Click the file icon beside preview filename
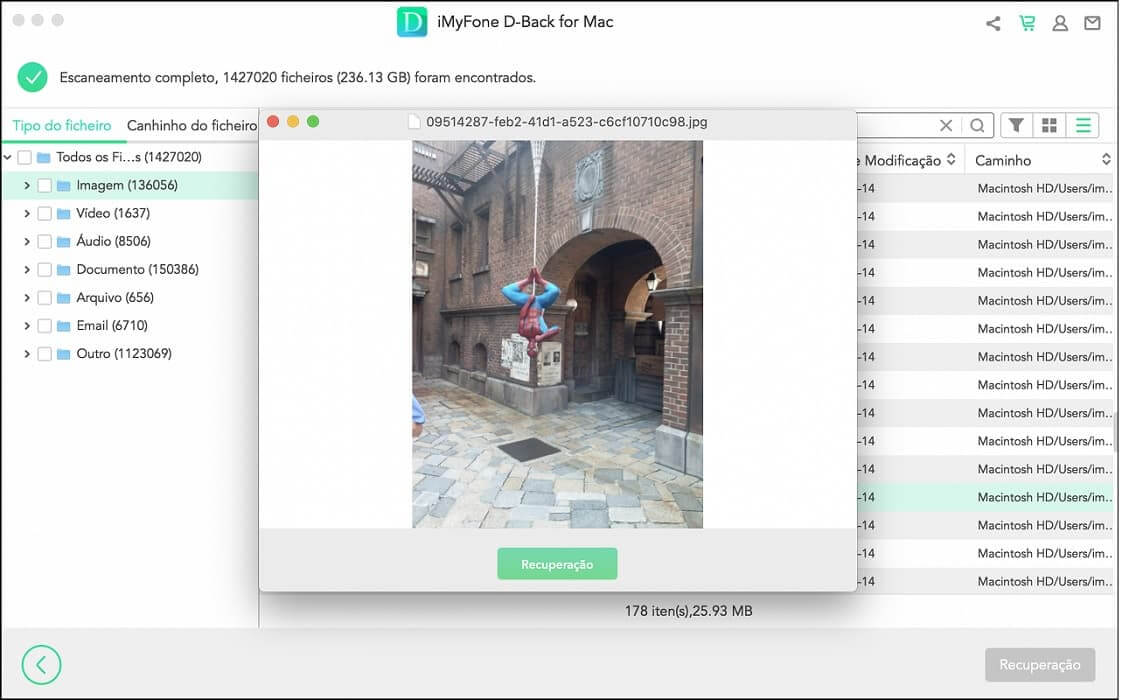 click(414, 122)
